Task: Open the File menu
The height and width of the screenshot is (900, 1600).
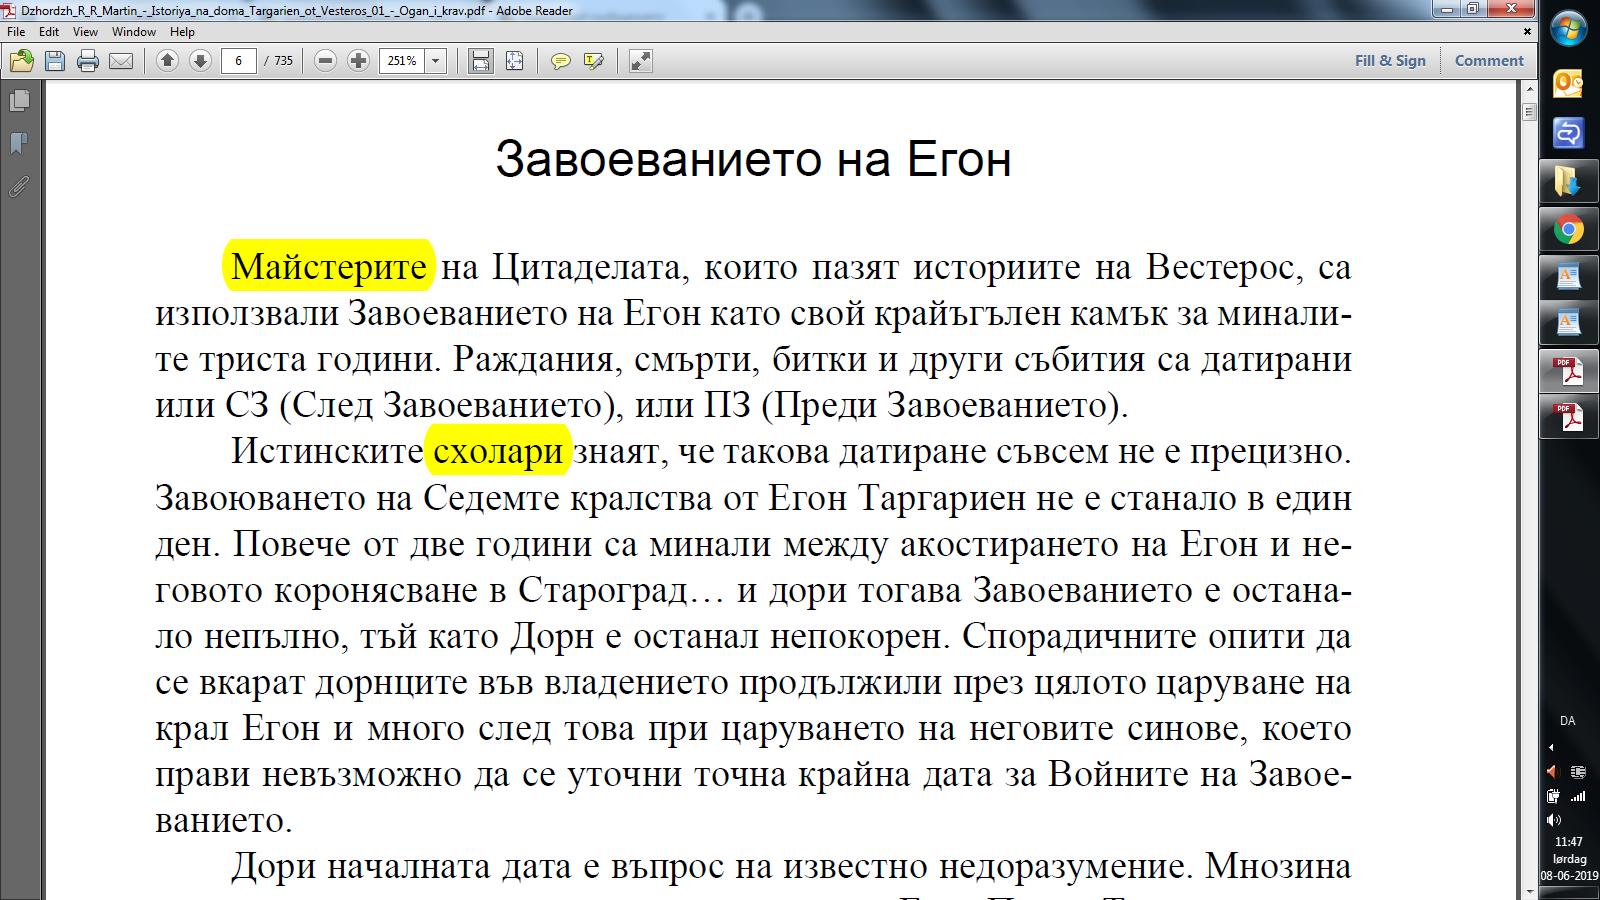Action: [16, 32]
